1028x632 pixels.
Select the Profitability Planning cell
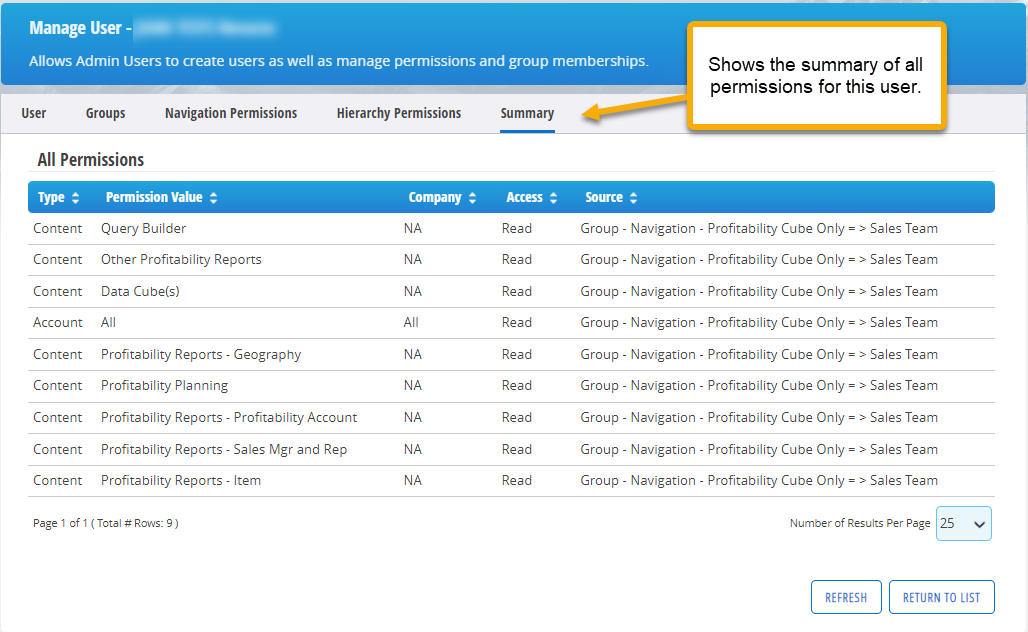(x=165, y=385)
